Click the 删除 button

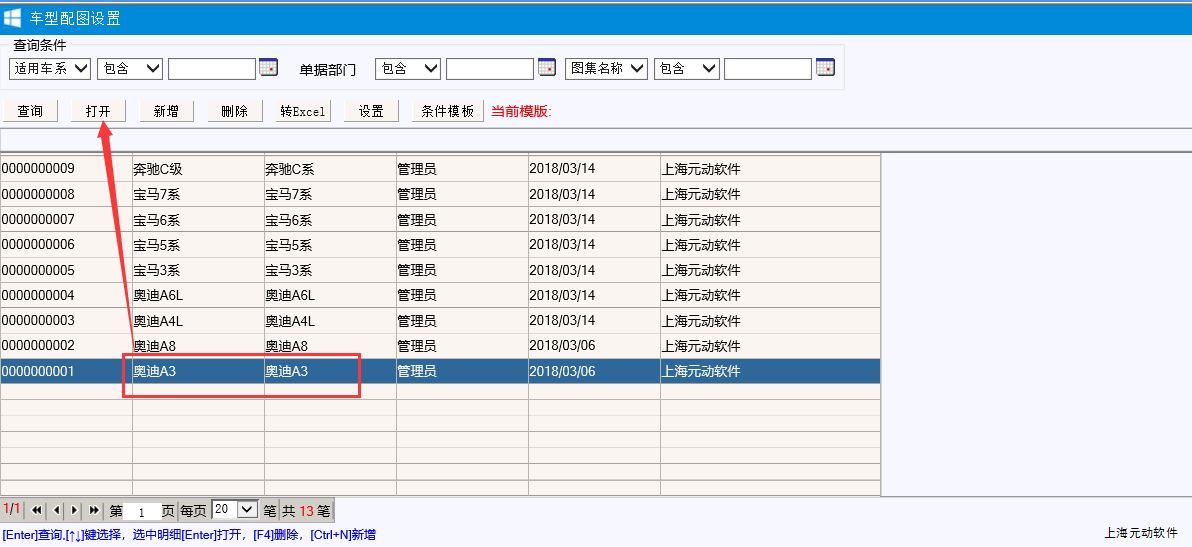click(234, 111)
